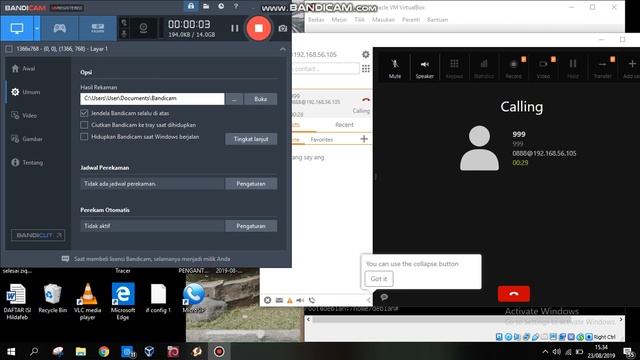Enable Hidupkan Bandicam saat Windows berjalan
The image size is (640, 360).
(84, 137)
